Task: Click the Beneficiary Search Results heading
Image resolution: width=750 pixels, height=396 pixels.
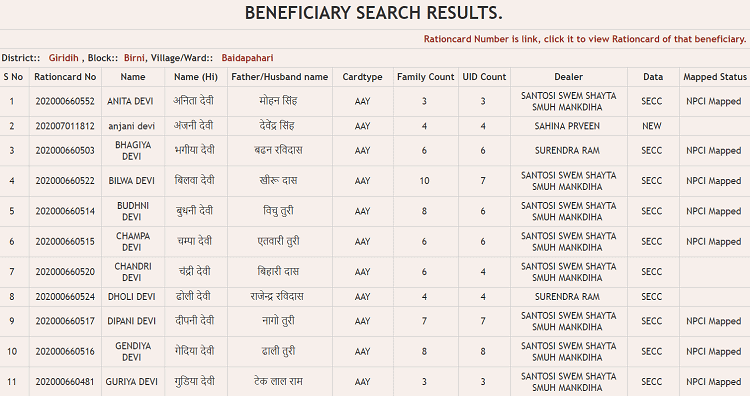Action: pos(374,13)
